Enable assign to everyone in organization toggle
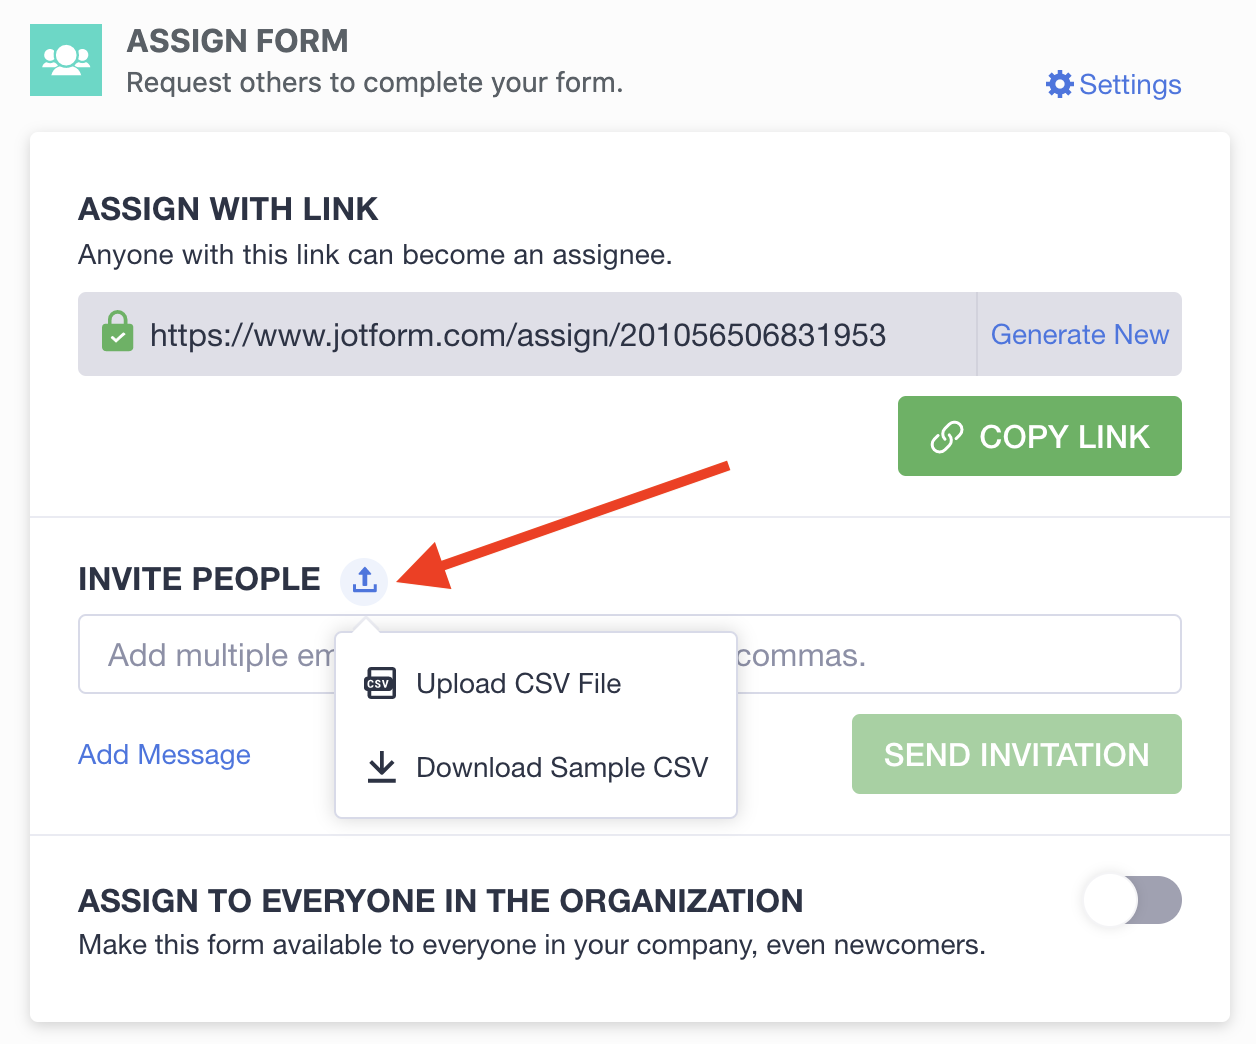The width and height of the screenshot is (1256, 1044). point(1132,900)
